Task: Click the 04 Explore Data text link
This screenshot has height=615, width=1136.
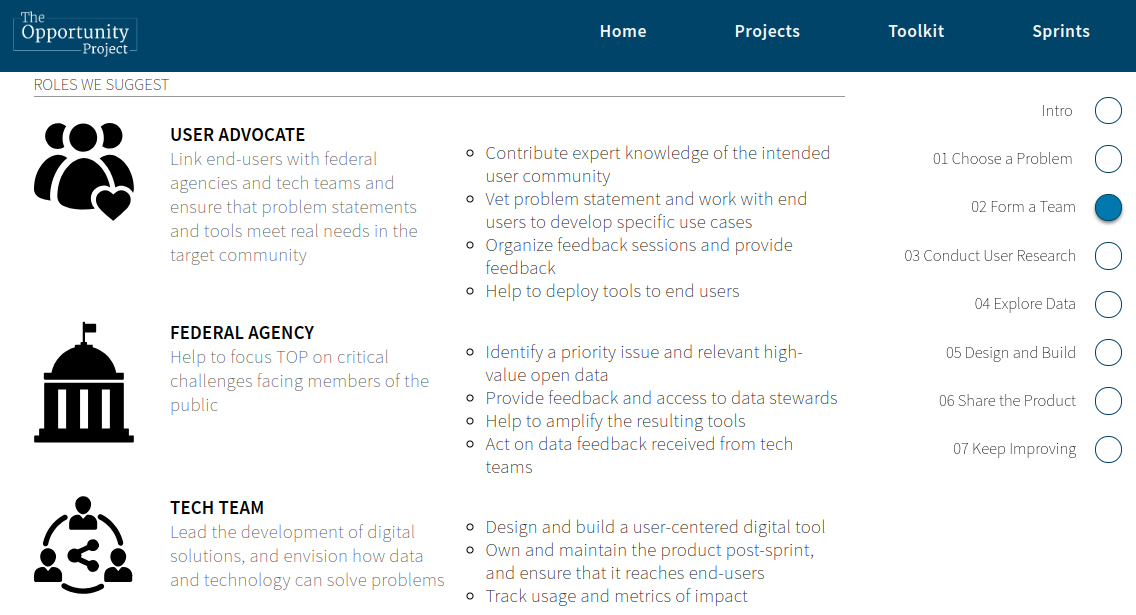Action: [x=1024, y=304]
